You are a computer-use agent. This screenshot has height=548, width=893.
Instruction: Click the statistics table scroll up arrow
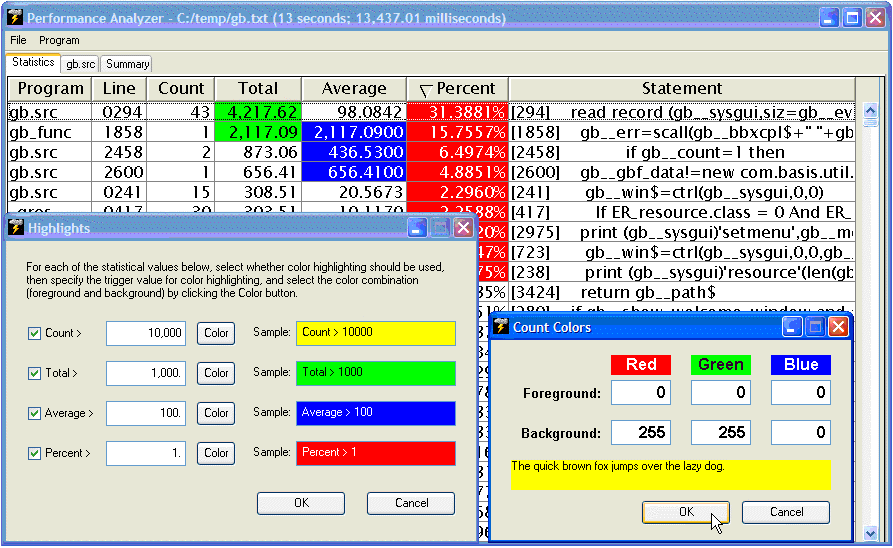tap(870, 109)
